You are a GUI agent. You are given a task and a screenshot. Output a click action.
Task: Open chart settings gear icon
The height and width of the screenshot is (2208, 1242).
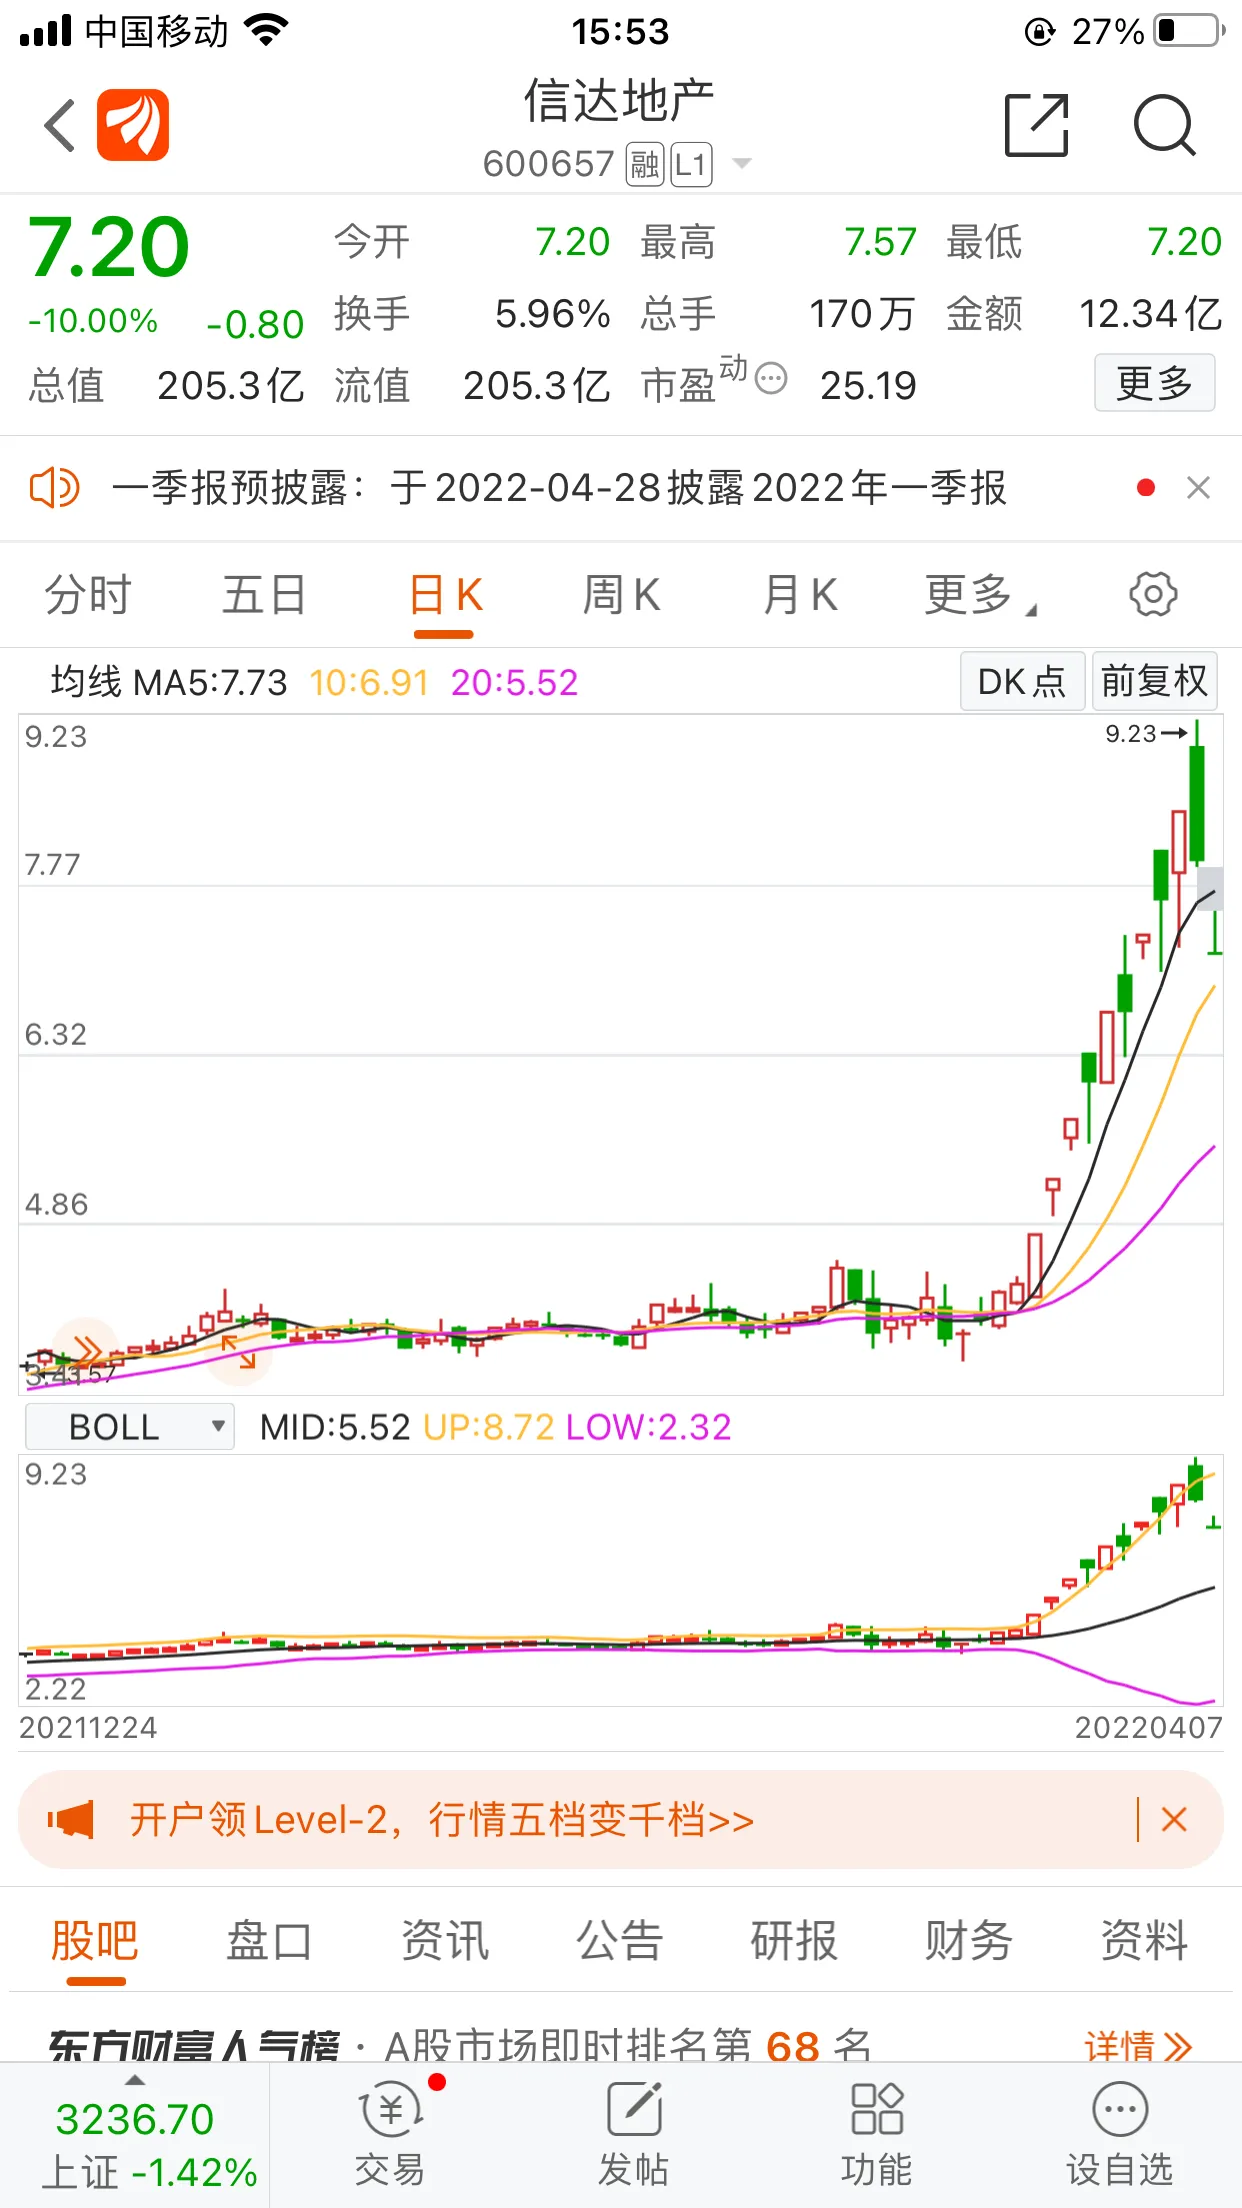(x=1153, y=595)
